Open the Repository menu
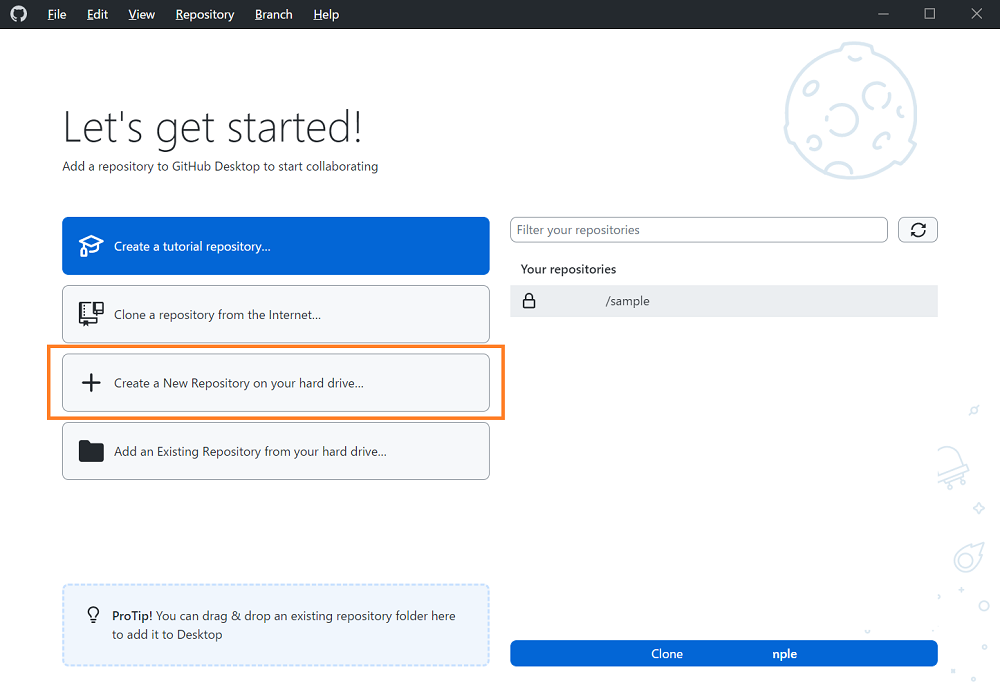 [x=205, y=14]
